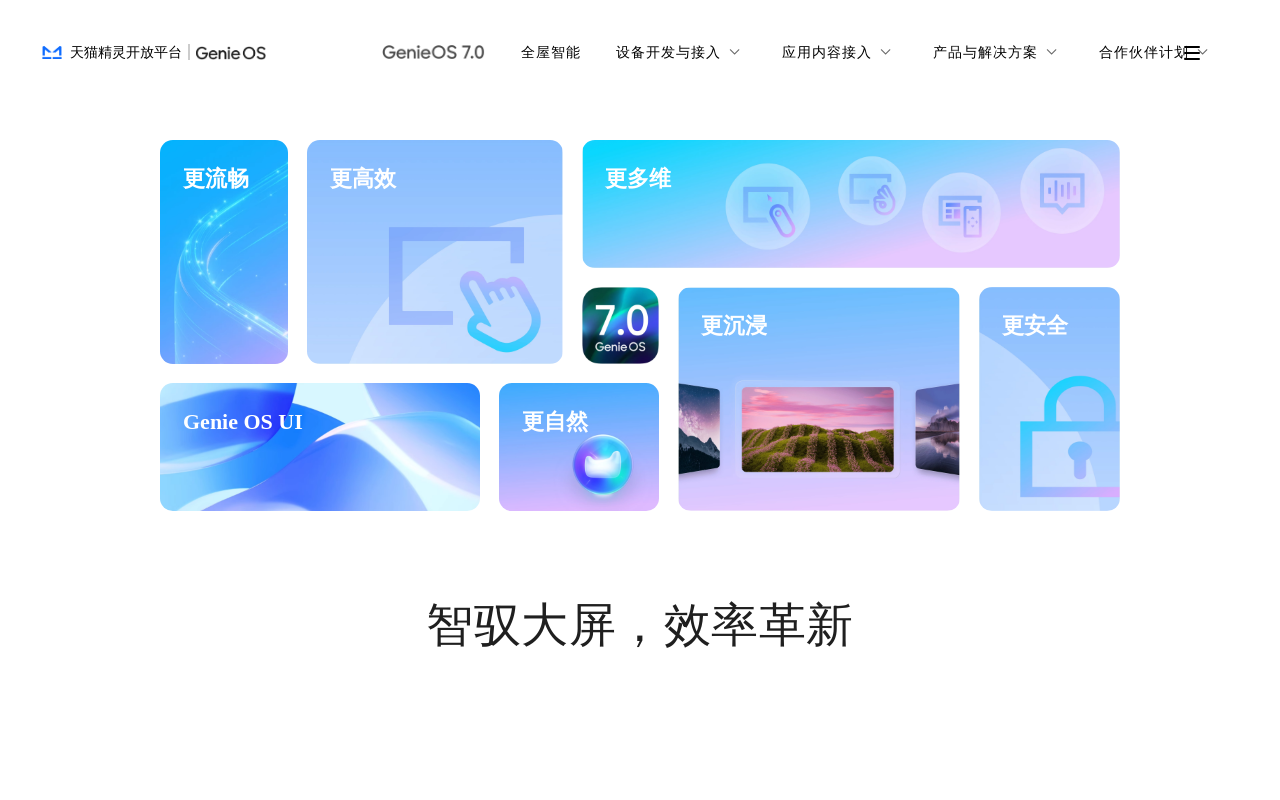Click the phone and TV icon in 更多维 card

(x=961, y=213)
